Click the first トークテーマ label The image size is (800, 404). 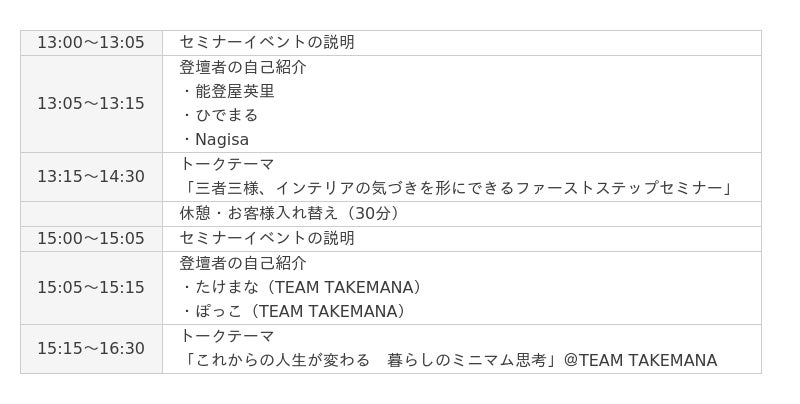coord(227,165)
